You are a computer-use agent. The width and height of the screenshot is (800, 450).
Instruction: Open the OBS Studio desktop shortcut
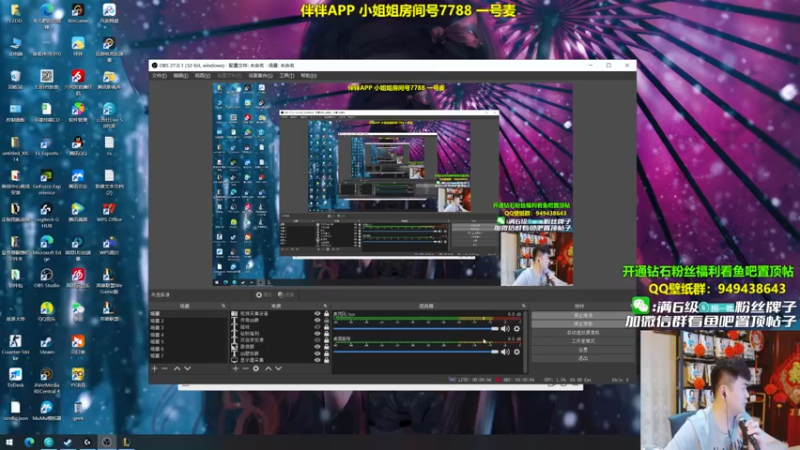tap(46, 279)
